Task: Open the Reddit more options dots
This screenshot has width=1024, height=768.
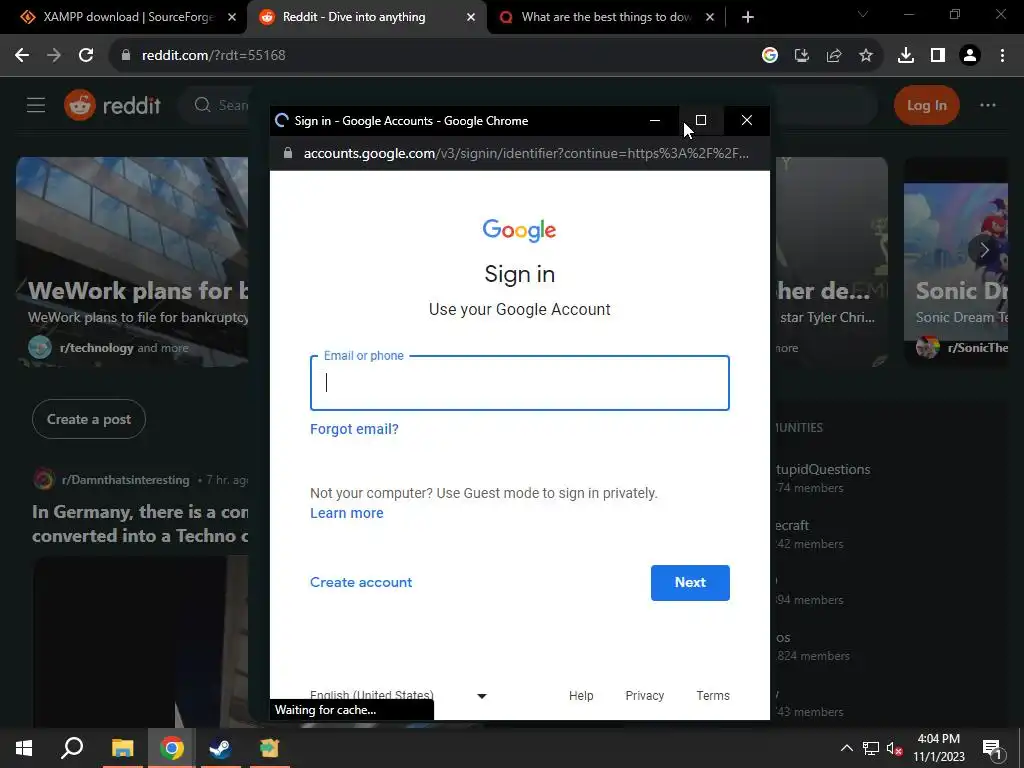Action: pos(987,105)
